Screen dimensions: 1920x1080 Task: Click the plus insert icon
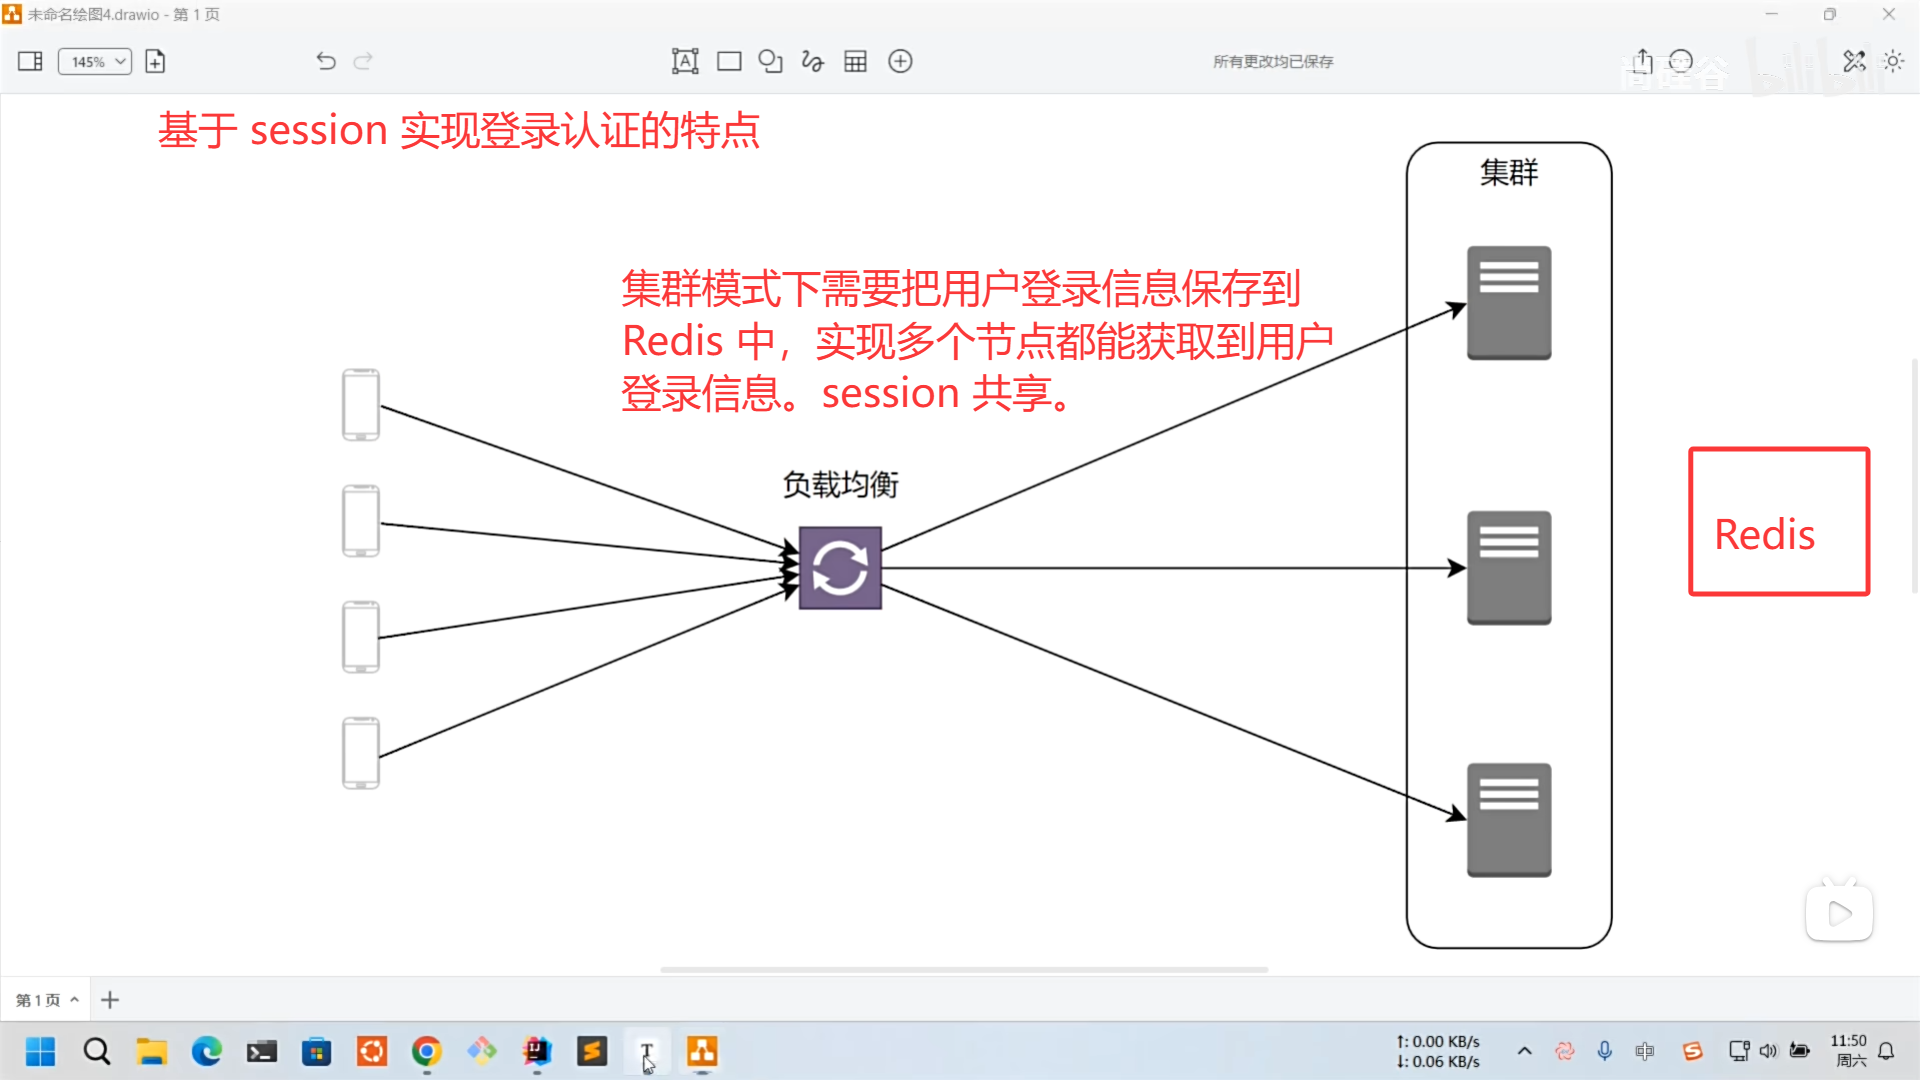point(900,61)
